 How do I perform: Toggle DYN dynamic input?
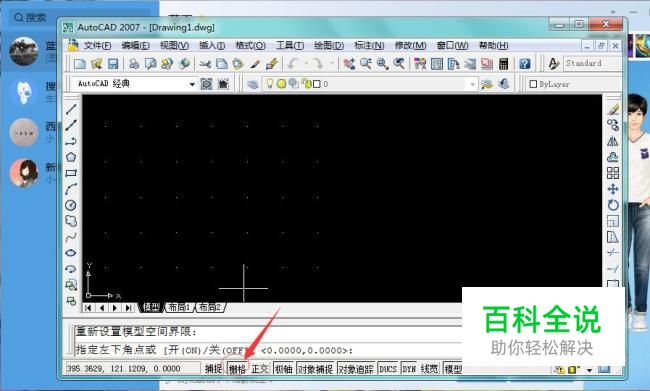[x=409, y=369]
